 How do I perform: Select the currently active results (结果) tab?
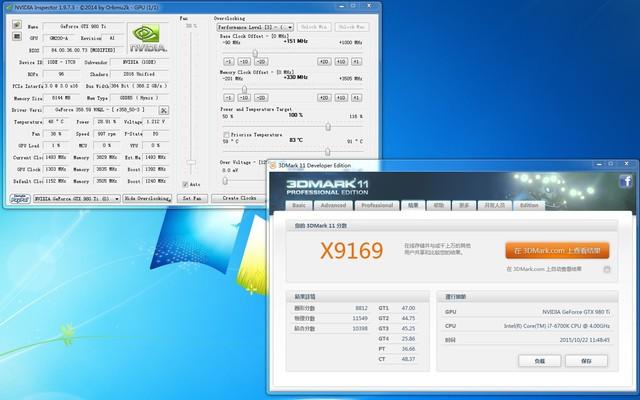413,205
